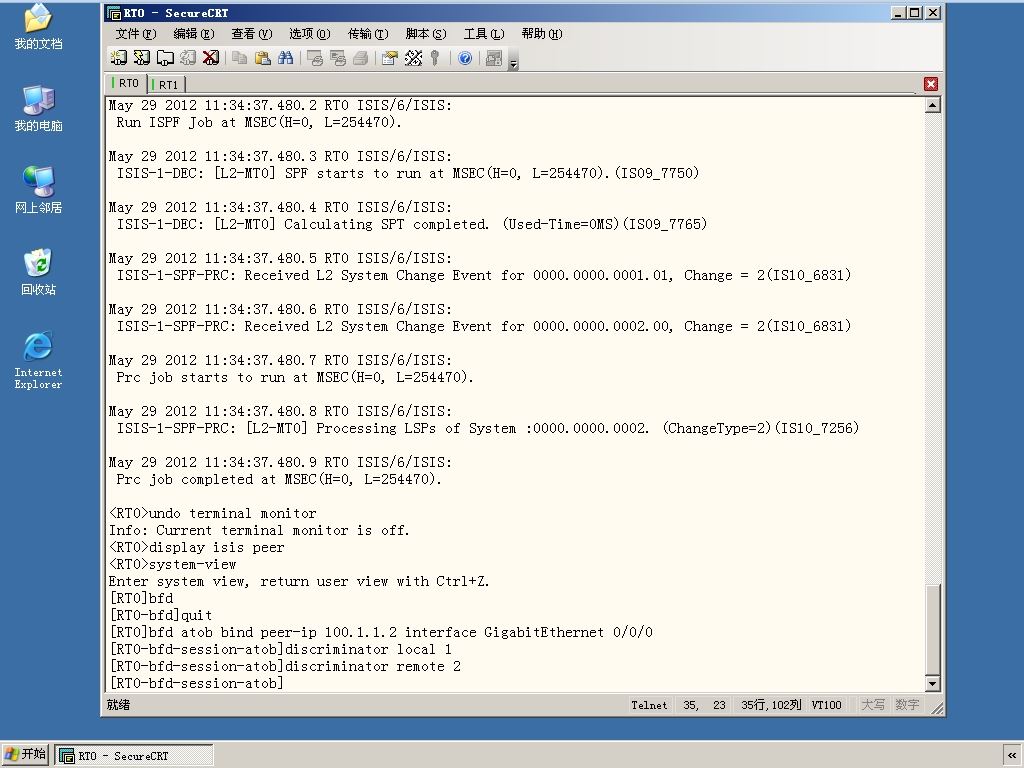The width and height of the screenshot is (1024, 768).
Task: Click the terminal prompt [RT0-bfd-session-atob]
Action: click(197, 683)
